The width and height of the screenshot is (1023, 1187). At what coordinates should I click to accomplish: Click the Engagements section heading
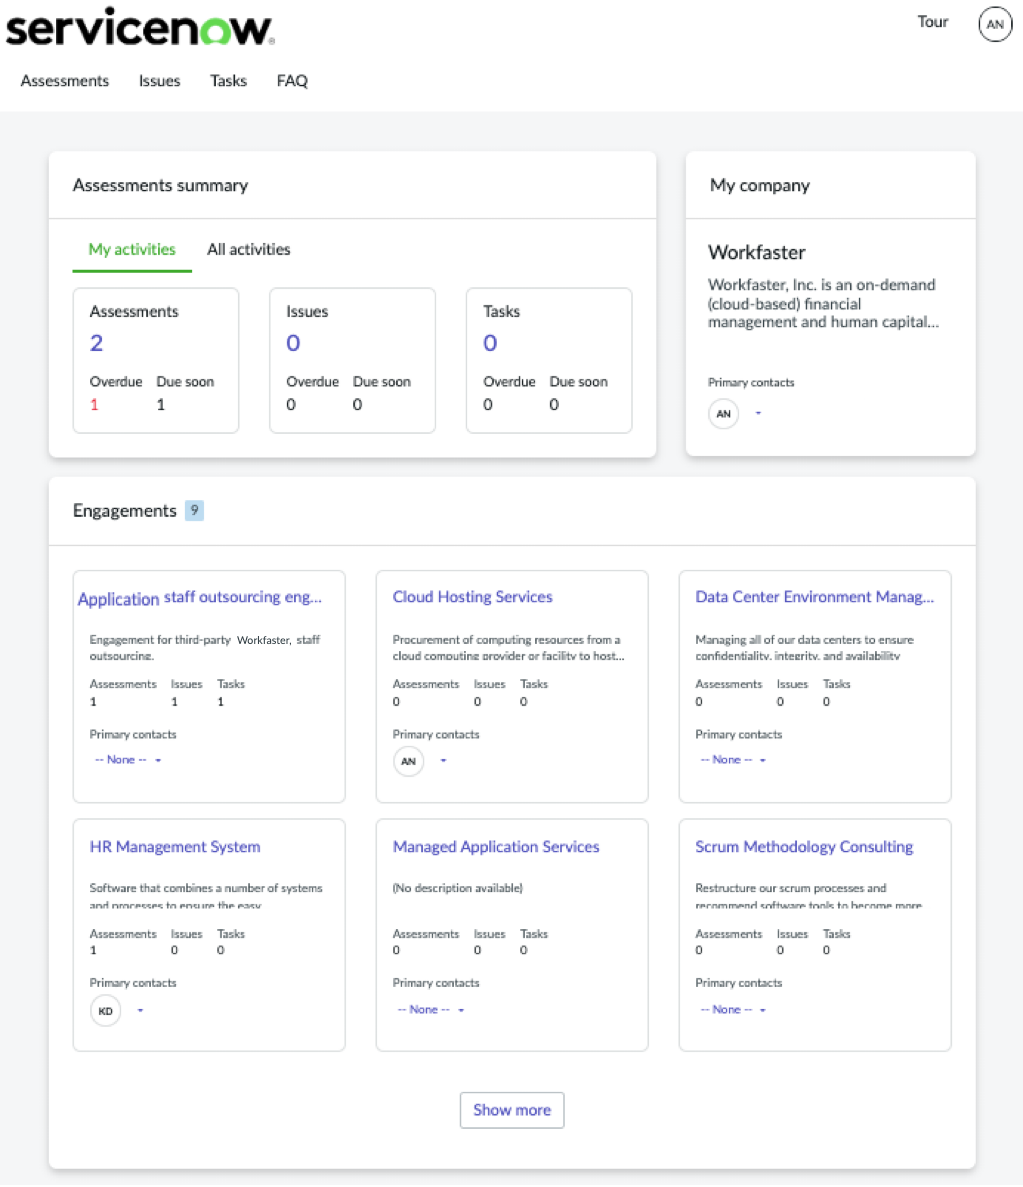coord(124,510)
